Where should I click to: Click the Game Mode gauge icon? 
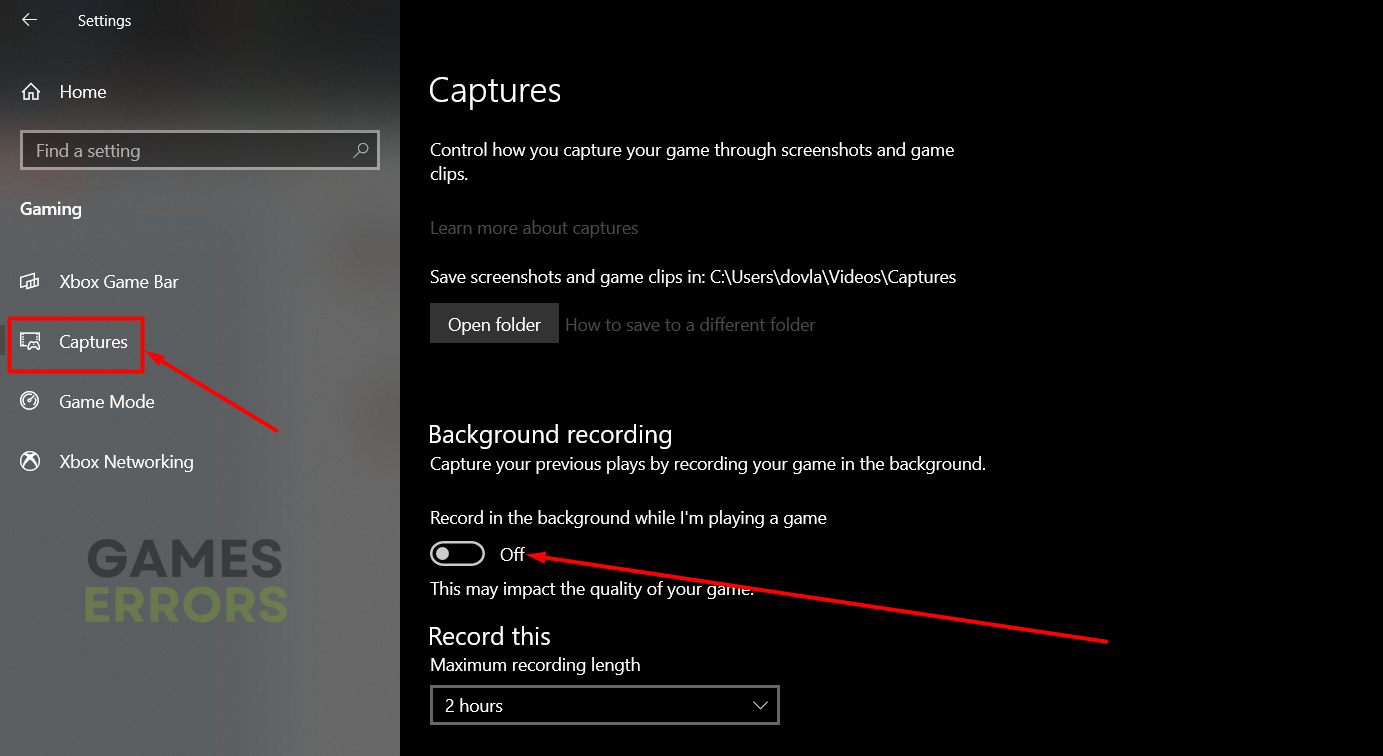tap(31, 402)
